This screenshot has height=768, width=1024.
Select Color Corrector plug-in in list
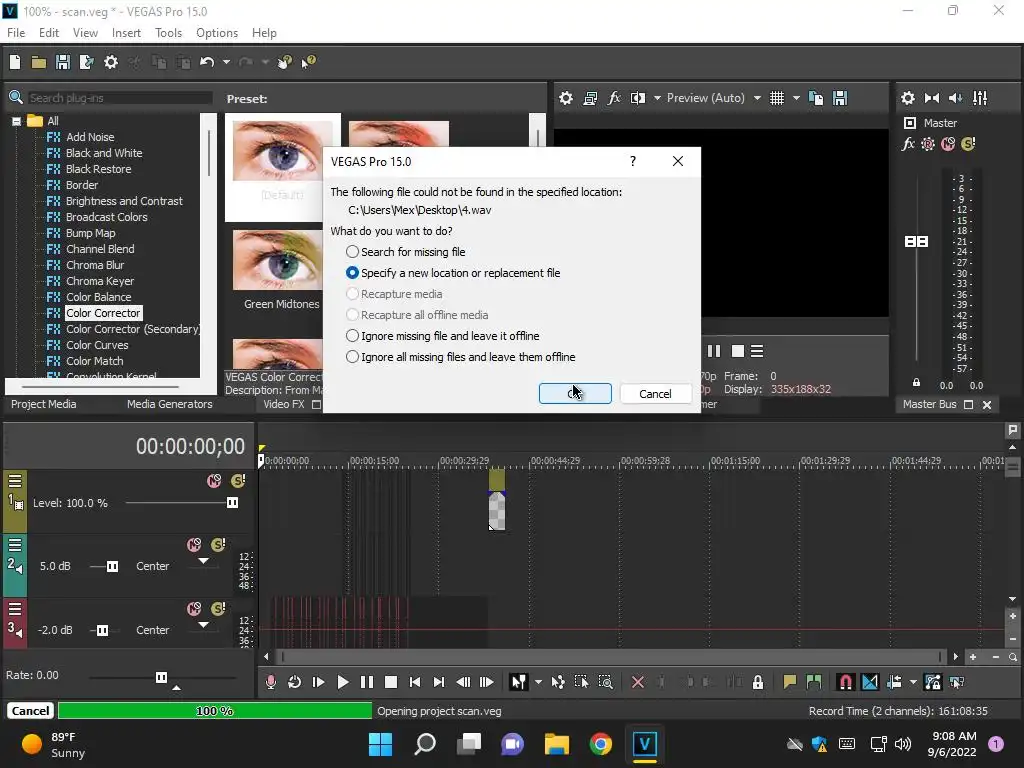point(103,313)
